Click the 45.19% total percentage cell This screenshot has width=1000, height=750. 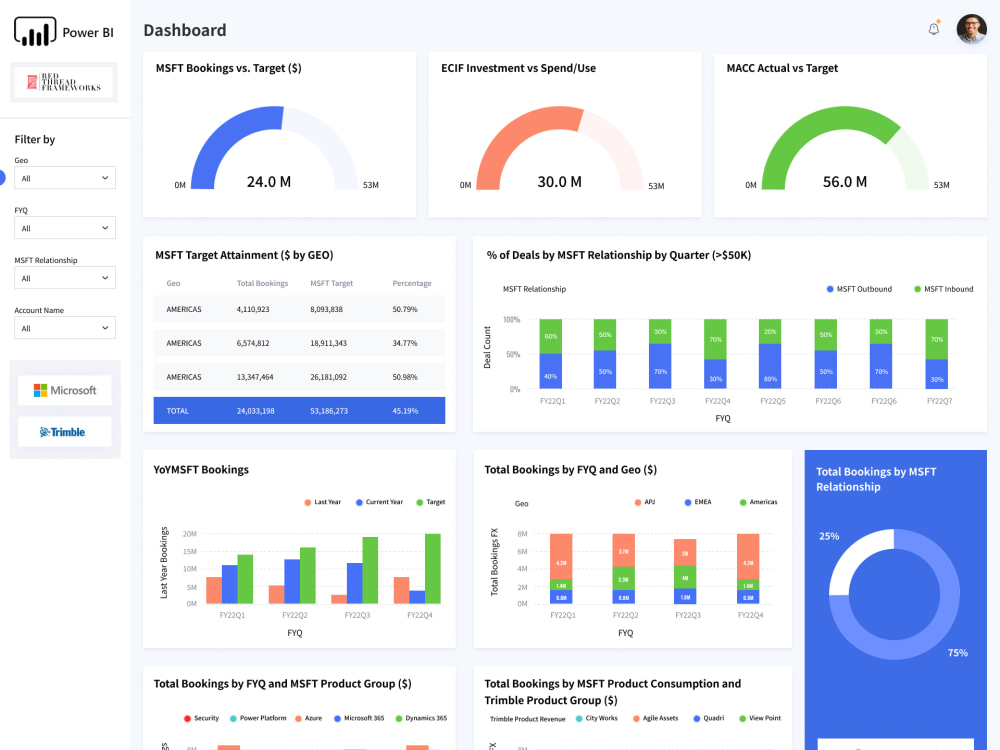pyautogui.click(x=405, y=411)
